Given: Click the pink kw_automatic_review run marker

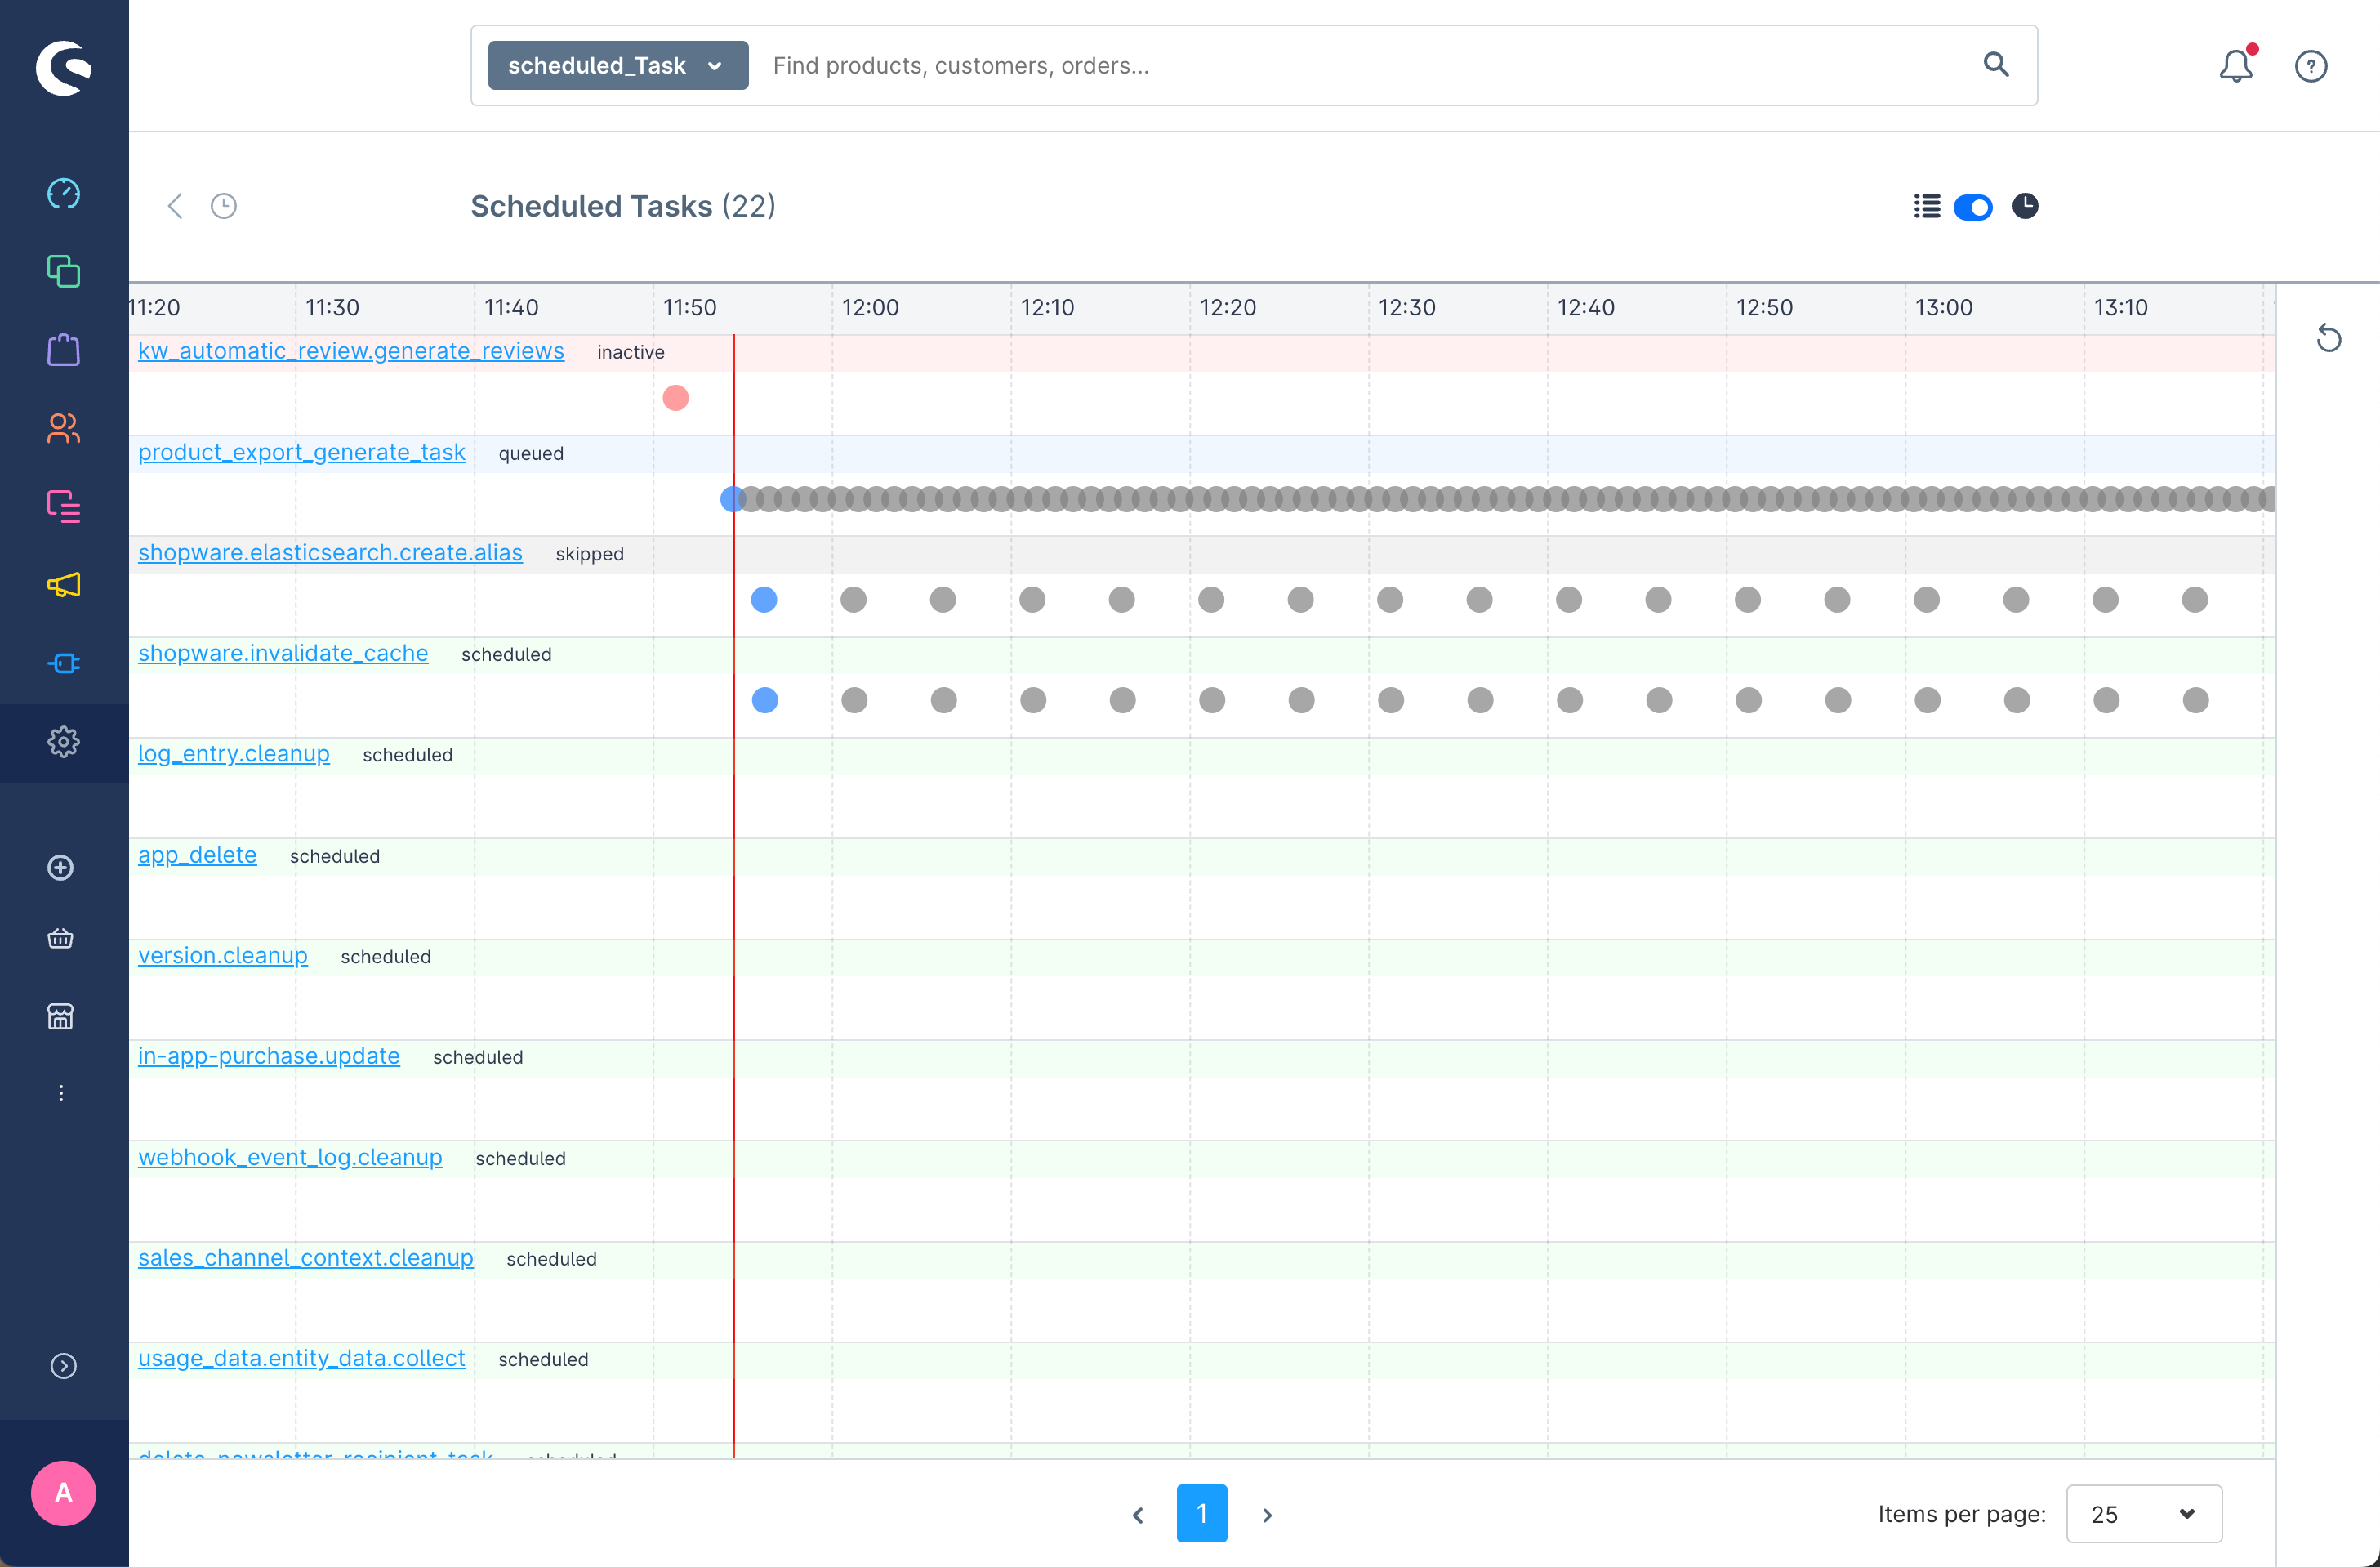Looking at the screenshot, I should [x=675, y=398].
